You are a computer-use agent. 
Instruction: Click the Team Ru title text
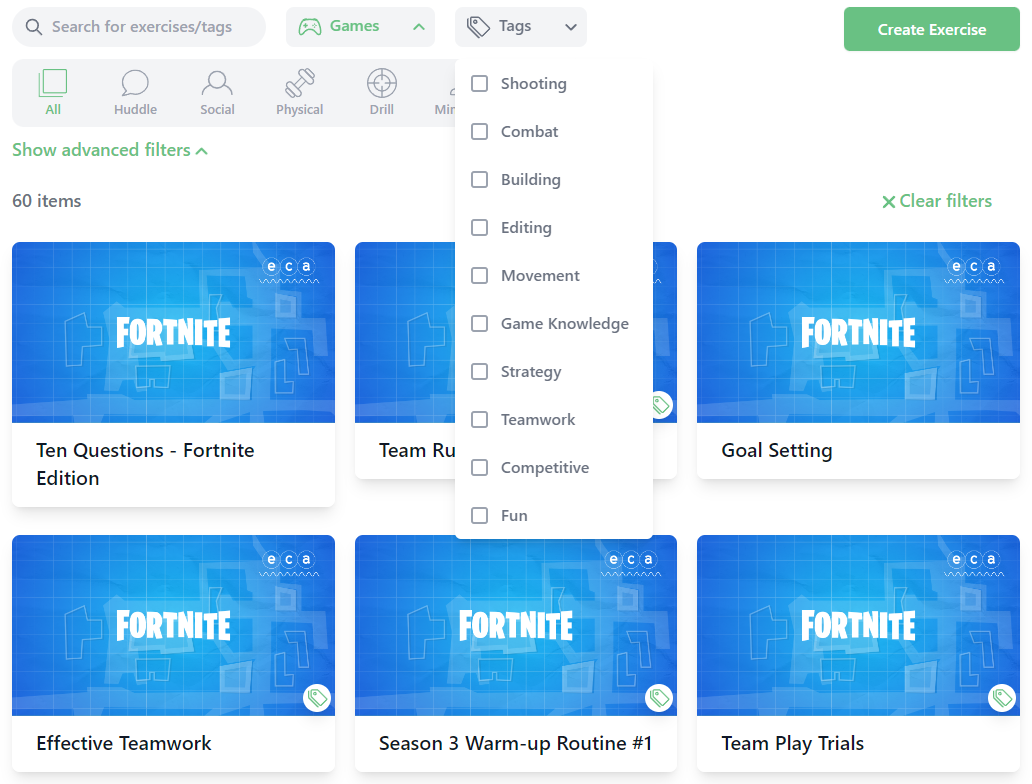(x=417, y=451)
